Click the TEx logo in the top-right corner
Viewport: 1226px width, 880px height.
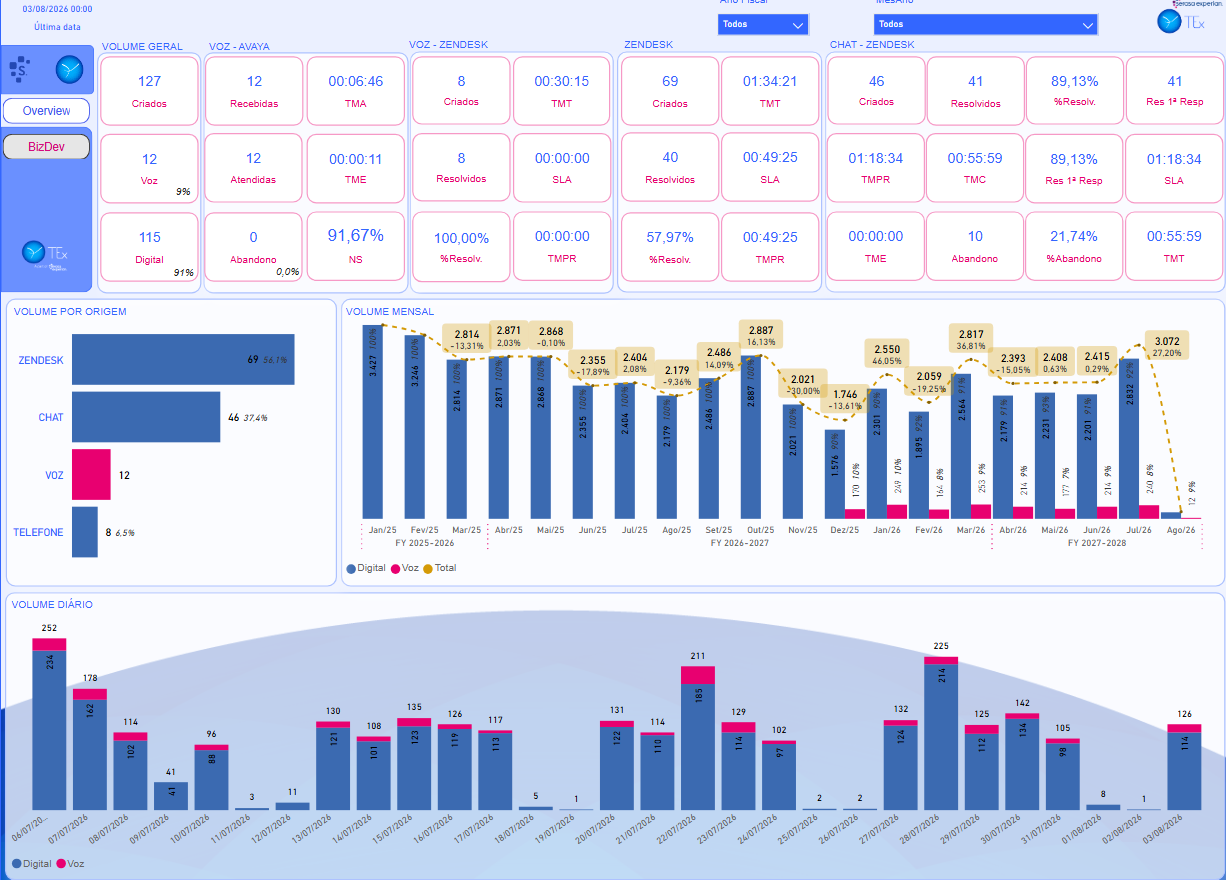(1181, 21)
